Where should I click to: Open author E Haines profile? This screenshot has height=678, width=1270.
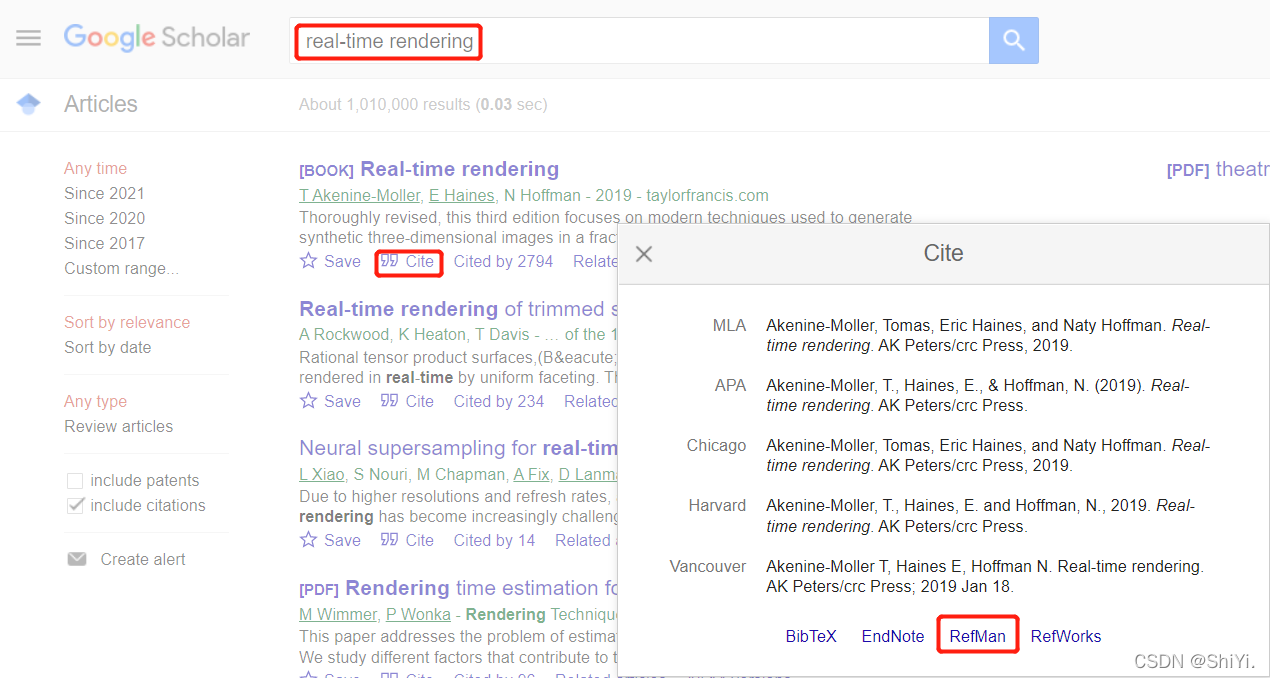coord(461,195)
